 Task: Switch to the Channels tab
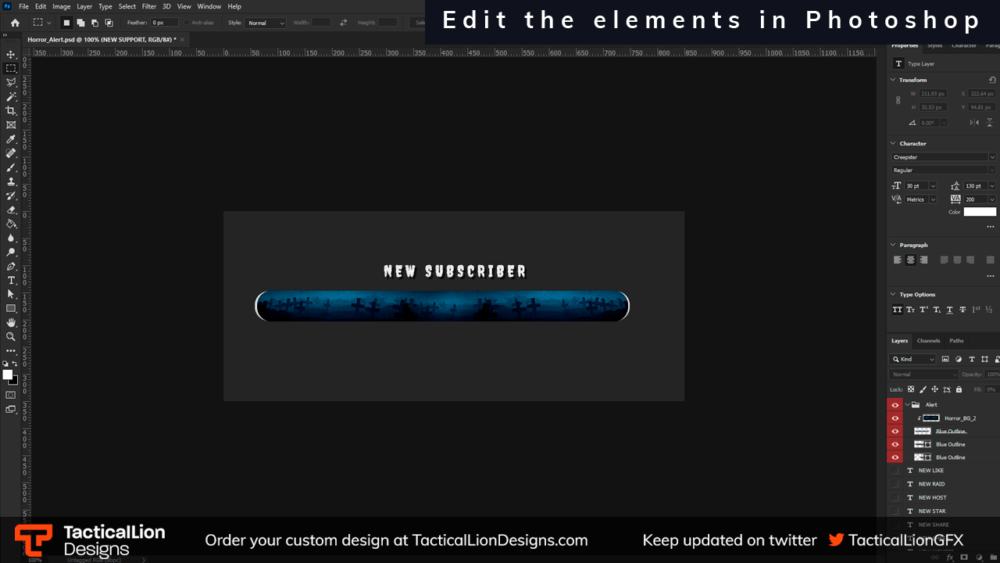point(928,340)
